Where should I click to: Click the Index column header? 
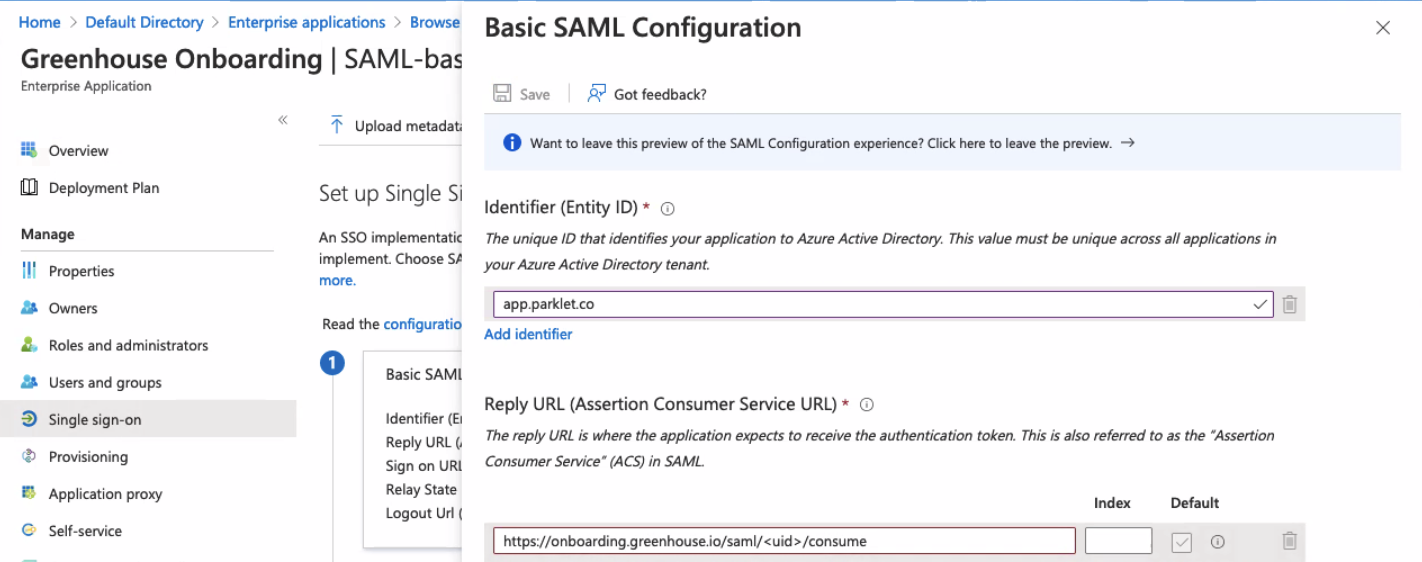pos(1112,503)
